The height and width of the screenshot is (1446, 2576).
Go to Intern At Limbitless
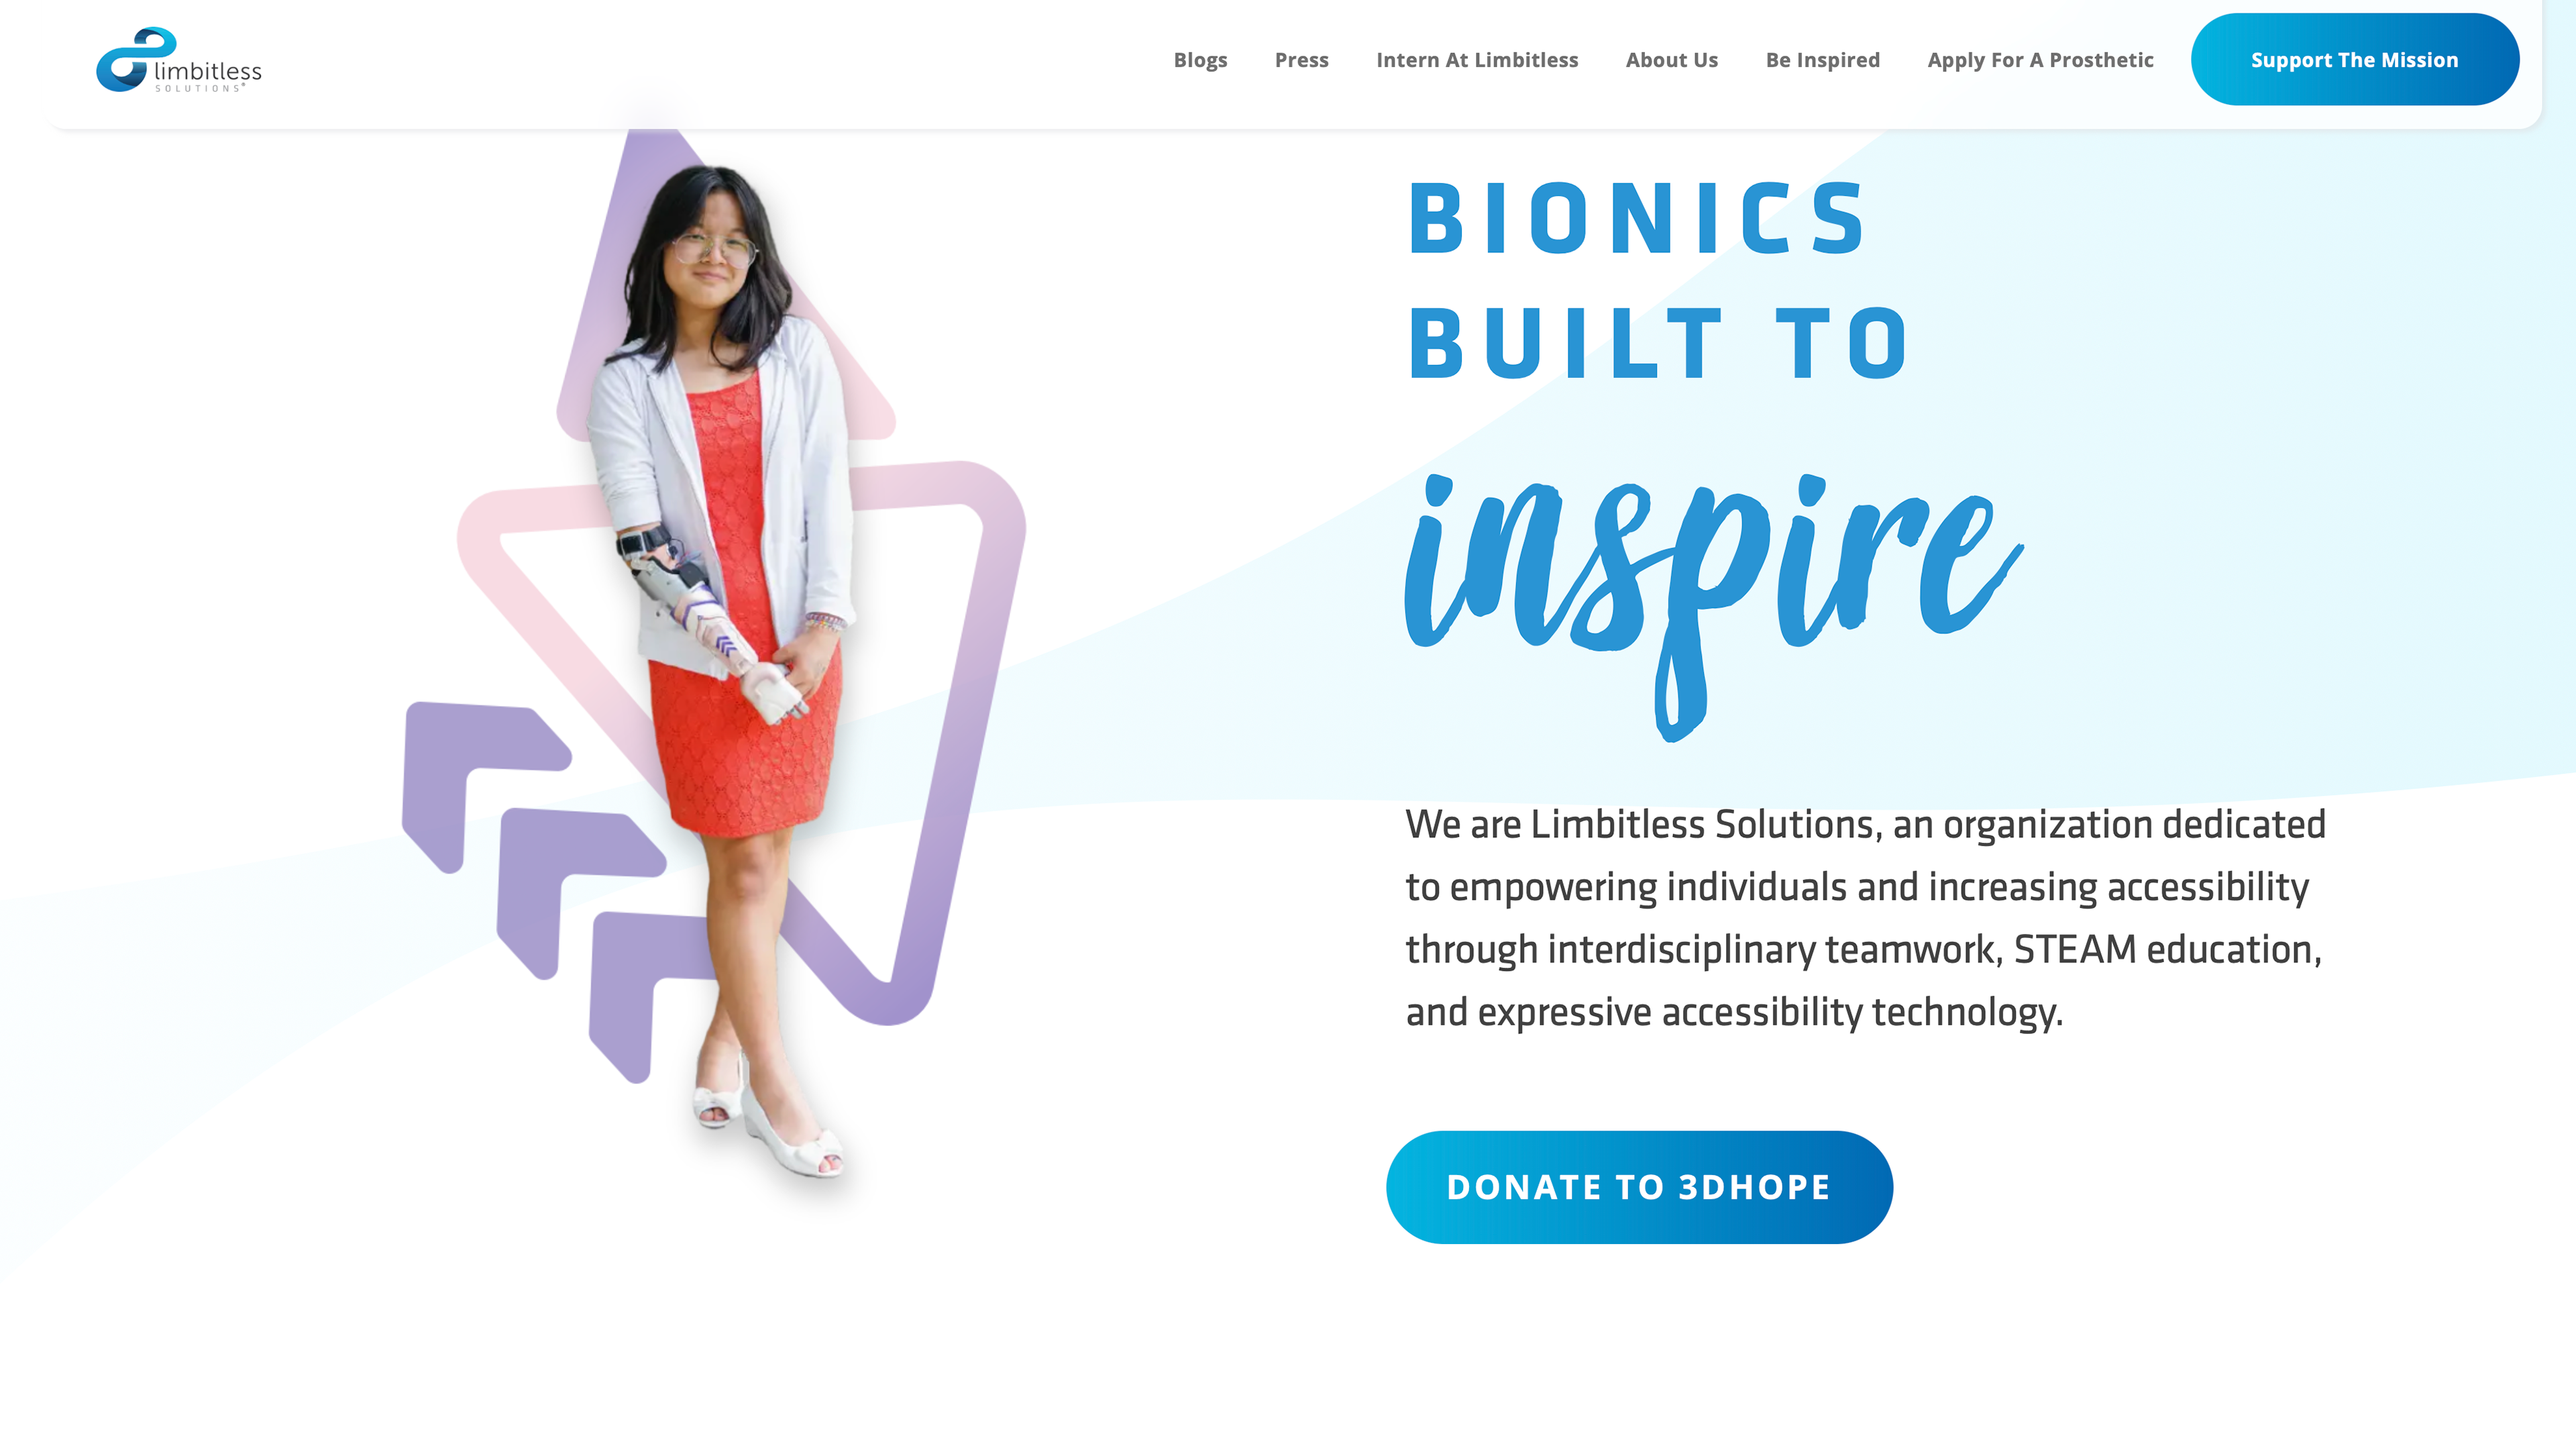click(x=1477, y=60)
